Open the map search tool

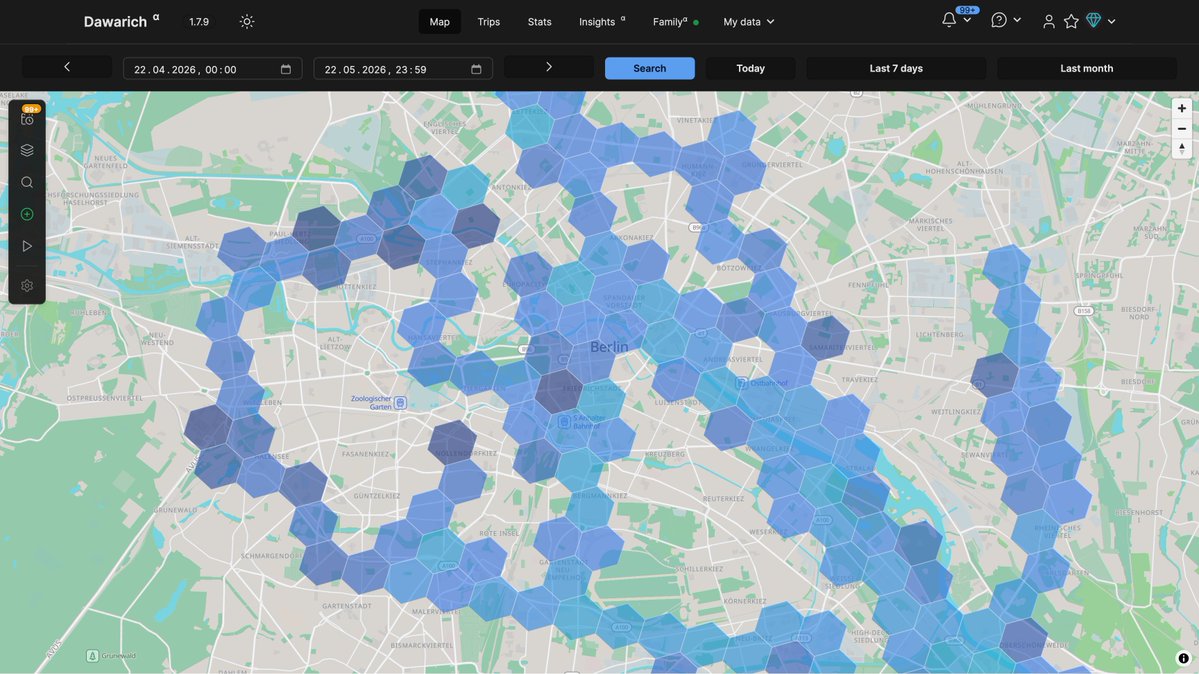pos(27,182)
